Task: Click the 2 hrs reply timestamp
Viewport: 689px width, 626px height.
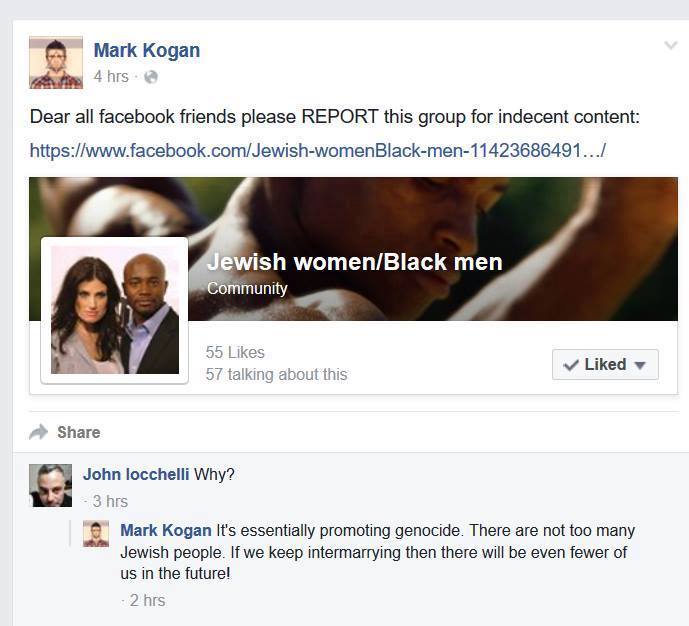Action: pyautogui.click(x=148, y=601)
